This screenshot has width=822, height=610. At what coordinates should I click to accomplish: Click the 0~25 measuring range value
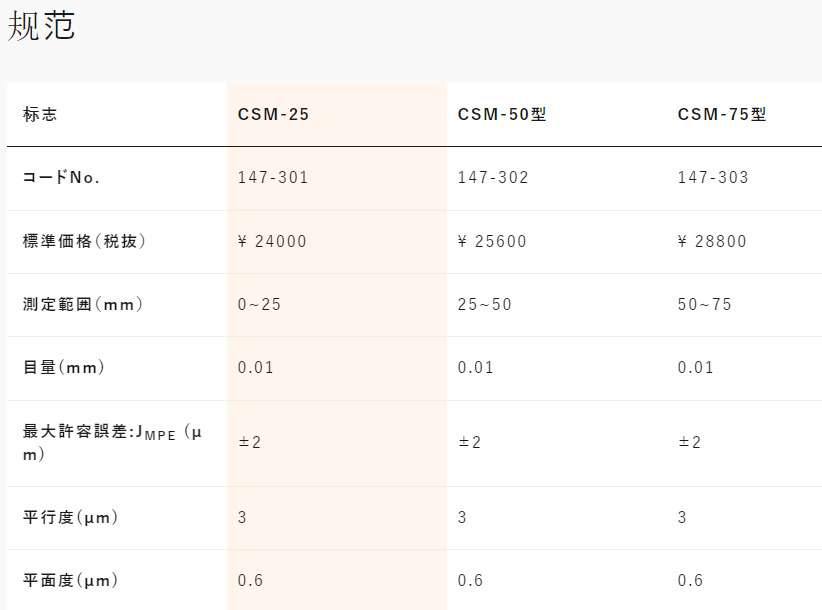click(x=259, y=304)
